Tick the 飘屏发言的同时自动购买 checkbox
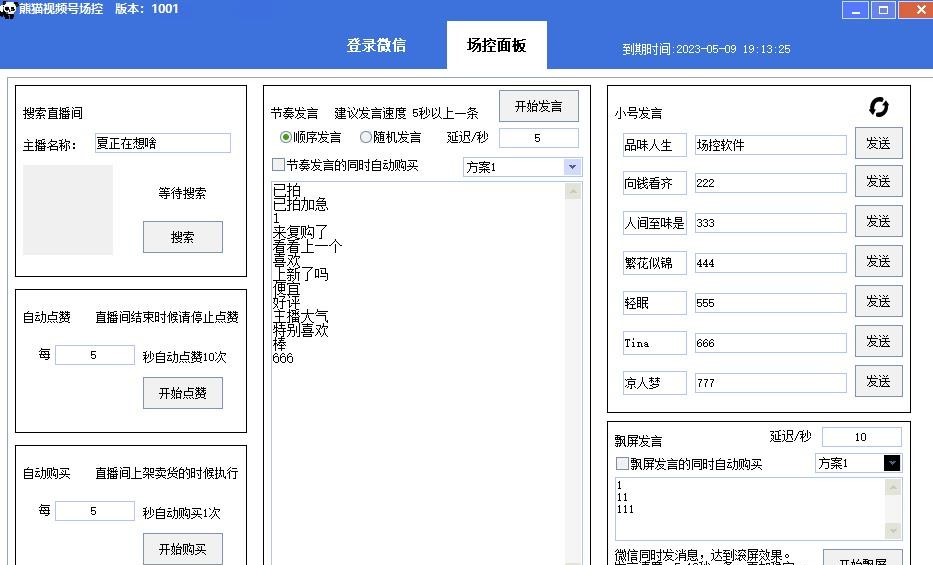This screenshot has width=933, height=588. click(x=622, y=463)
